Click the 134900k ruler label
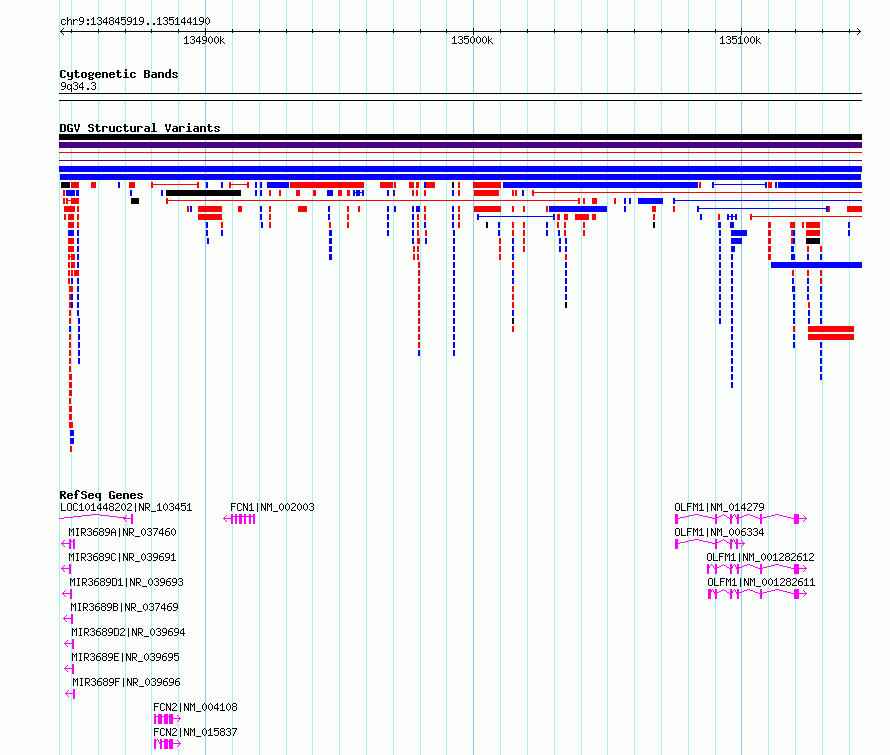Screen dimensions: 890x755 tap(204, 40)
